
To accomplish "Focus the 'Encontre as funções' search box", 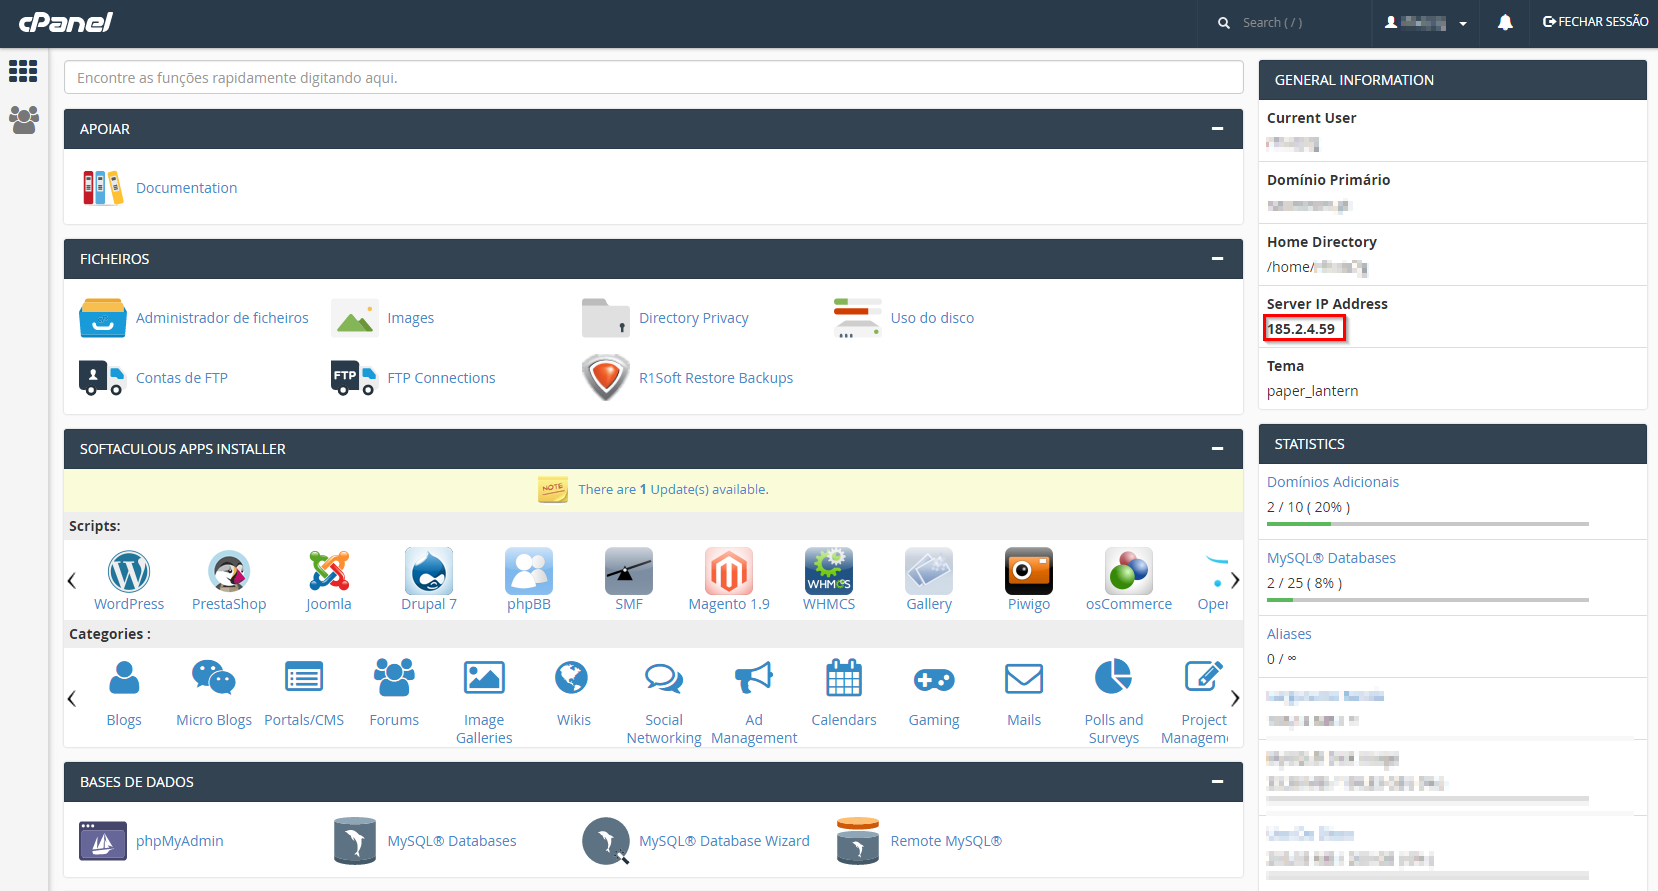I will (654, 78).
